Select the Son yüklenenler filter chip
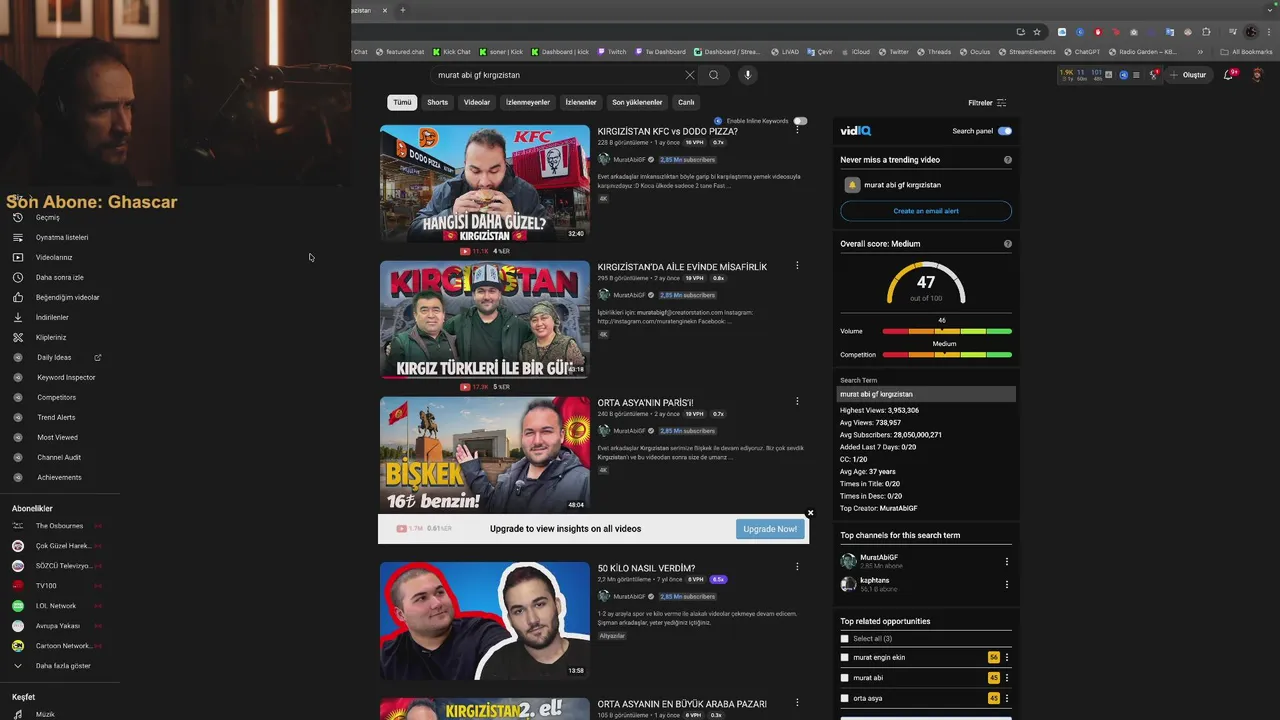1280x720 pixels. click(x=637, y=102)
